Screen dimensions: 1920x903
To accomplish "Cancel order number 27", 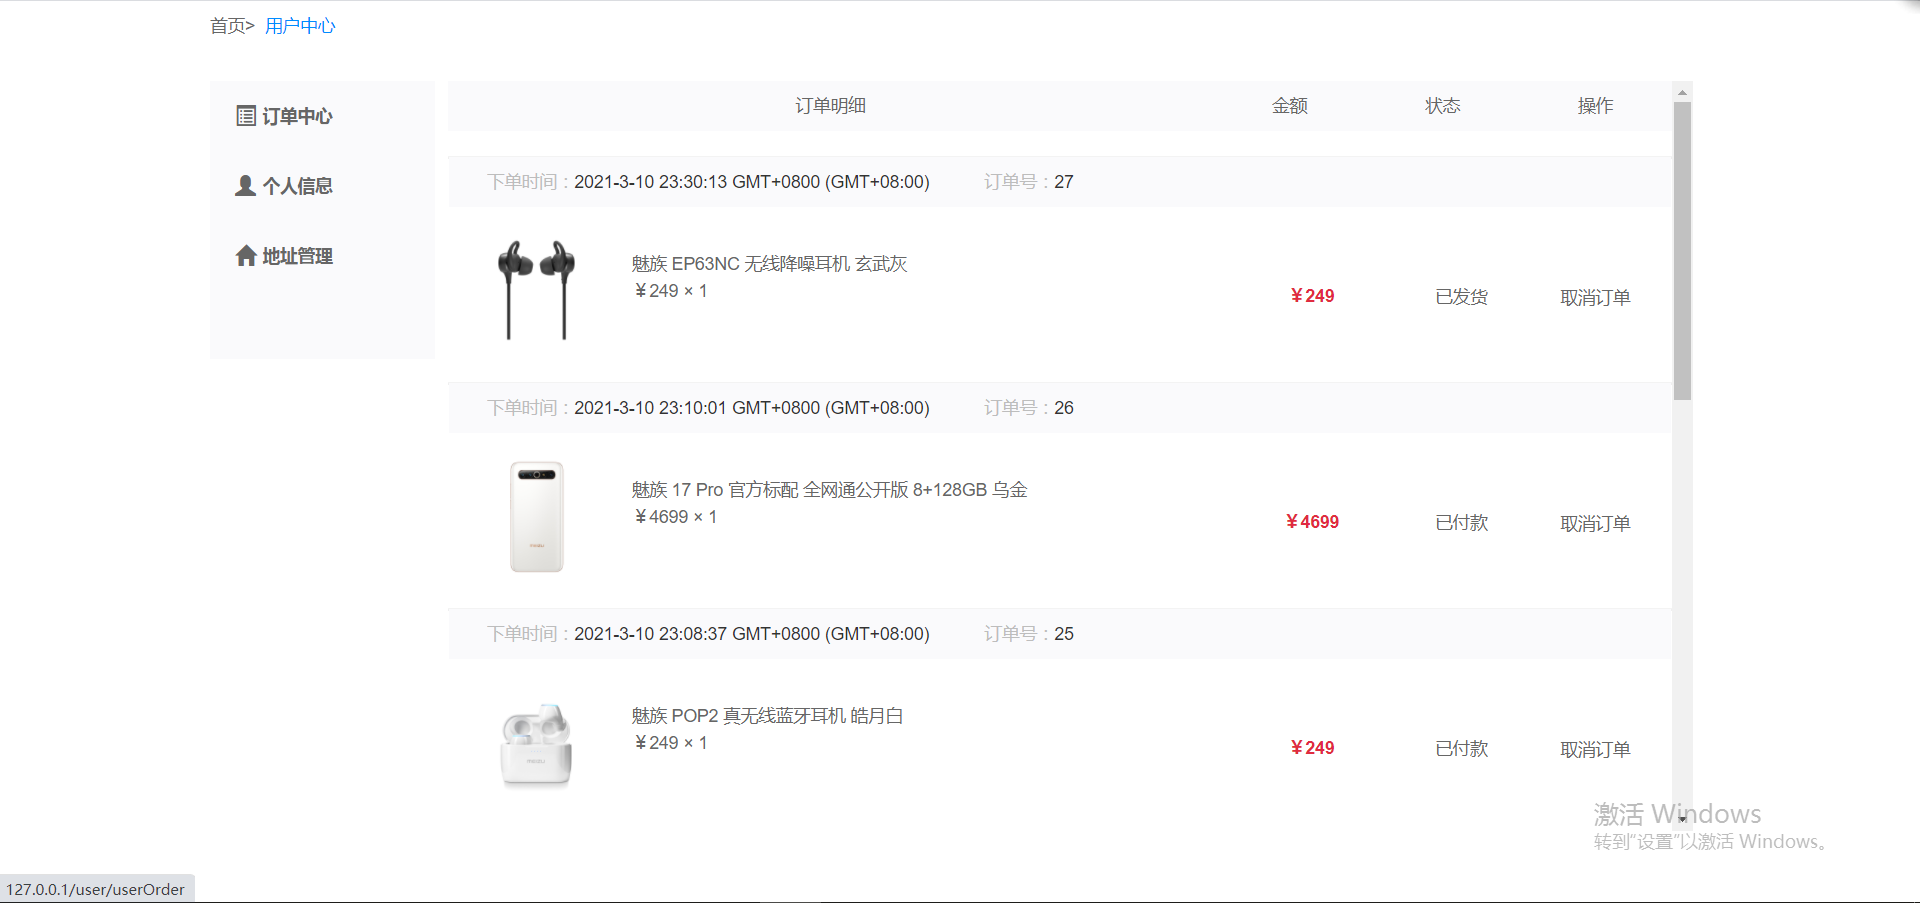I will point(1595,298).
